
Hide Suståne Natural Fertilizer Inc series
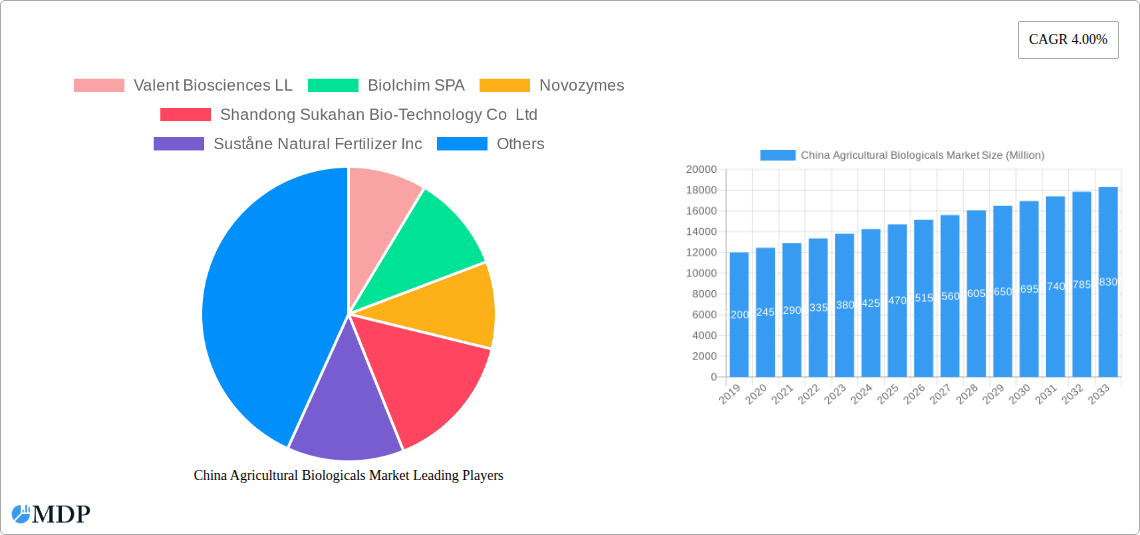[x=288, y=144]
